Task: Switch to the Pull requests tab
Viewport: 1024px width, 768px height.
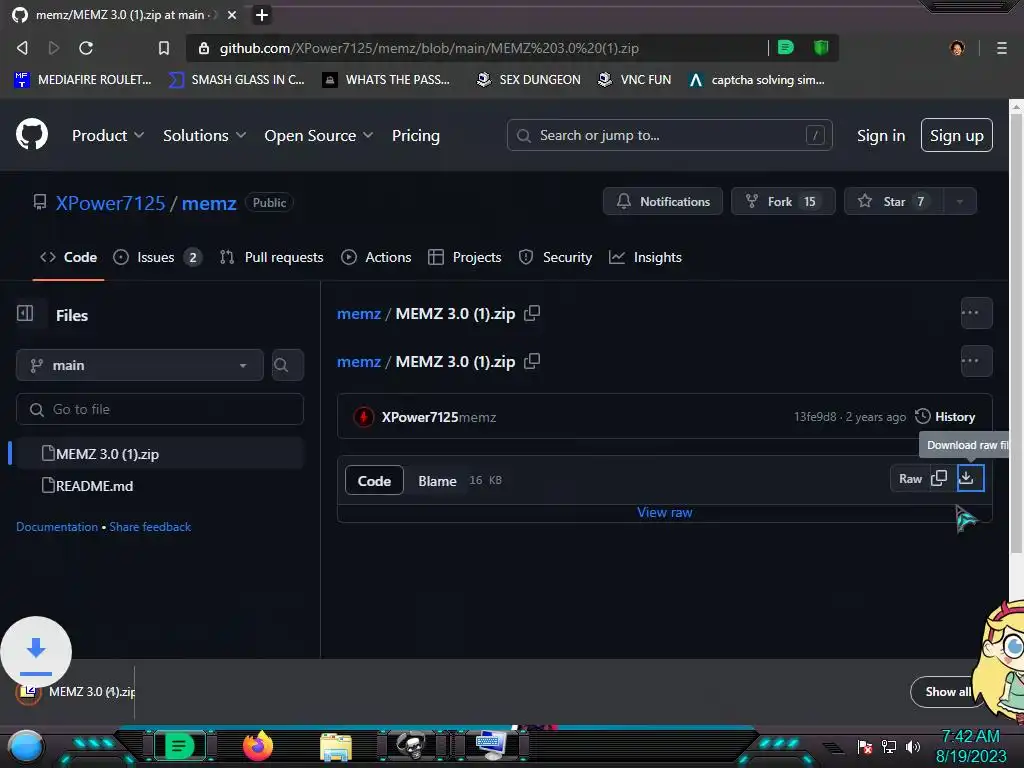Action: [272, 257]
